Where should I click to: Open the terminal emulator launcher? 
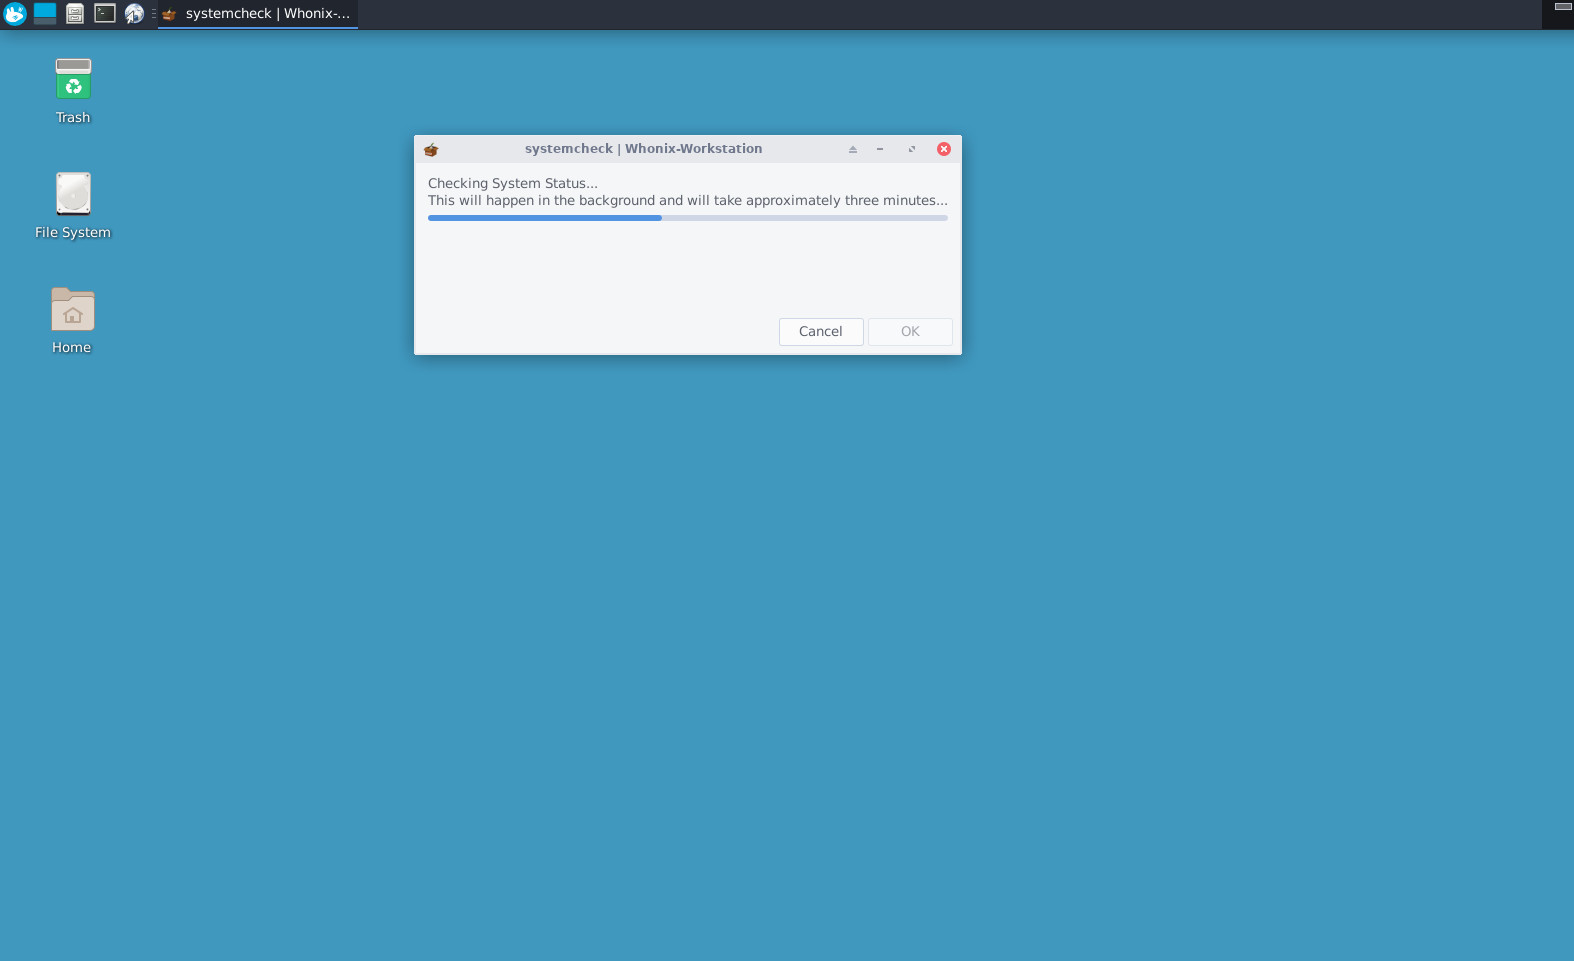pyautogui.click(x=105, y=14)
